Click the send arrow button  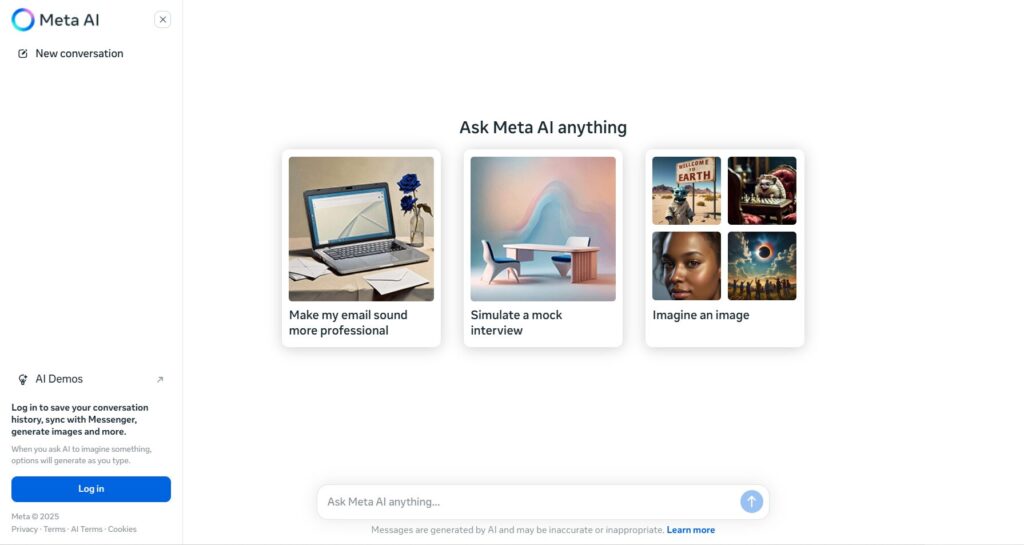[x=752, y=501]
